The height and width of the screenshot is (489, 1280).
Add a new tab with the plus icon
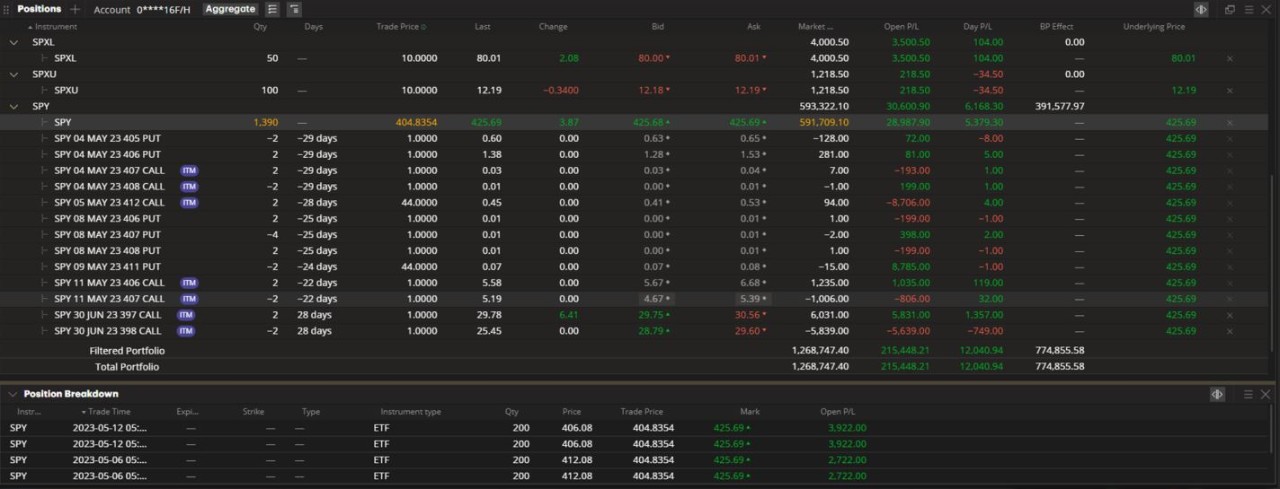coord(75,9)
